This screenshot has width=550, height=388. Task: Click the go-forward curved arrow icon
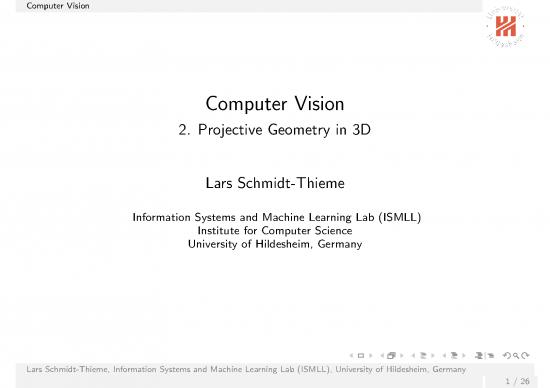pos(525,355)
